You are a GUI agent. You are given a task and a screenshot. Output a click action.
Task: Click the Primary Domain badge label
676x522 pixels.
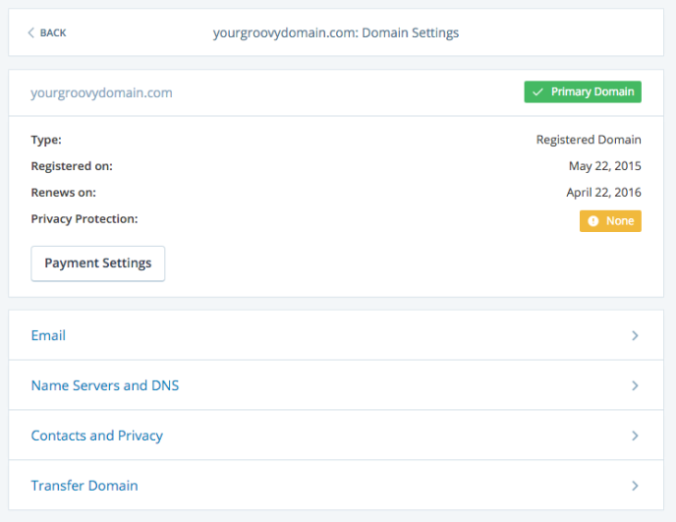pos(592,92)
